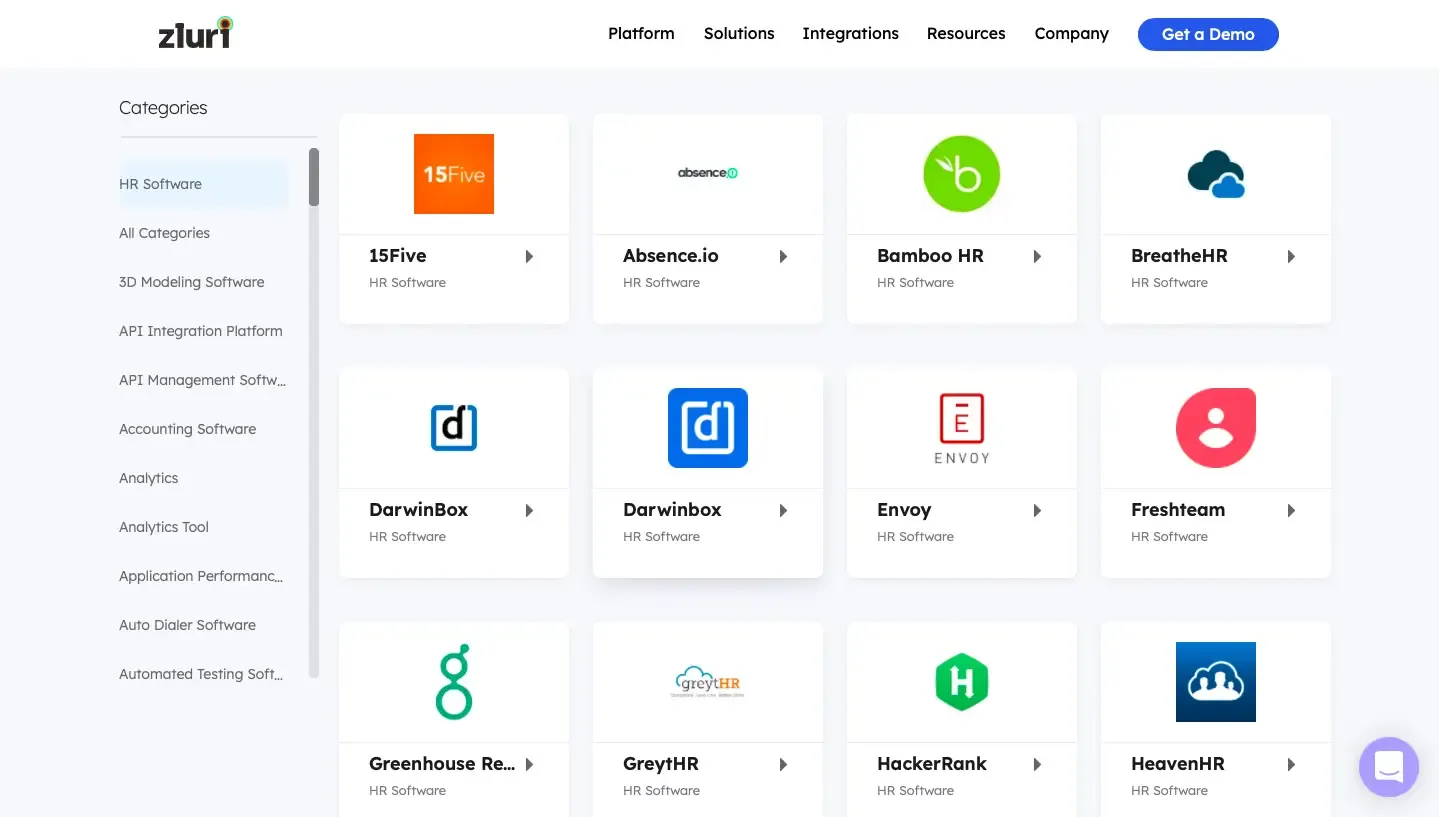Click the Greenhouse Re... card title
Screen dimensions: 1439x817
[x=442, y=764]
